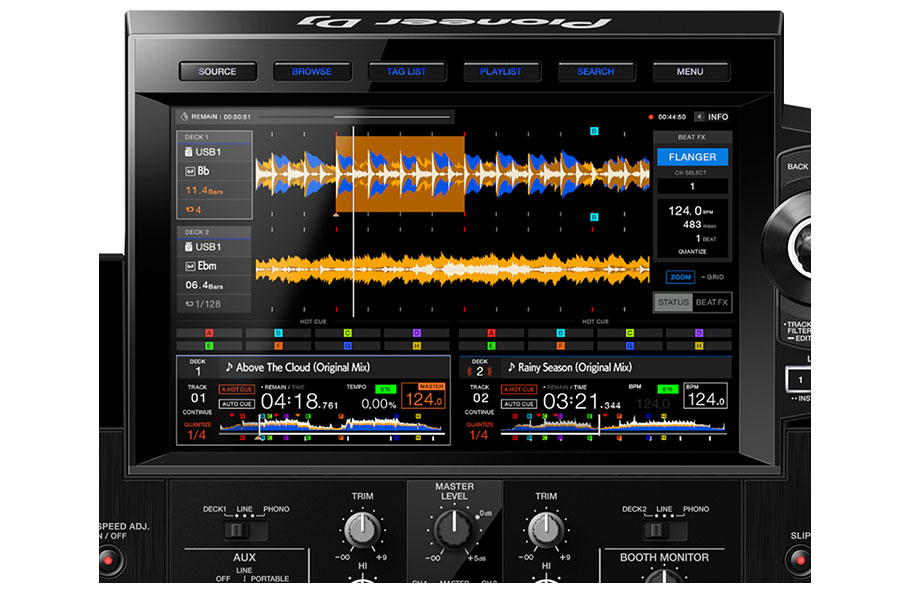Viewport: 910px width, 591px height.
Task: Click the arrow icon beside INFO
Action: [699, 117]
